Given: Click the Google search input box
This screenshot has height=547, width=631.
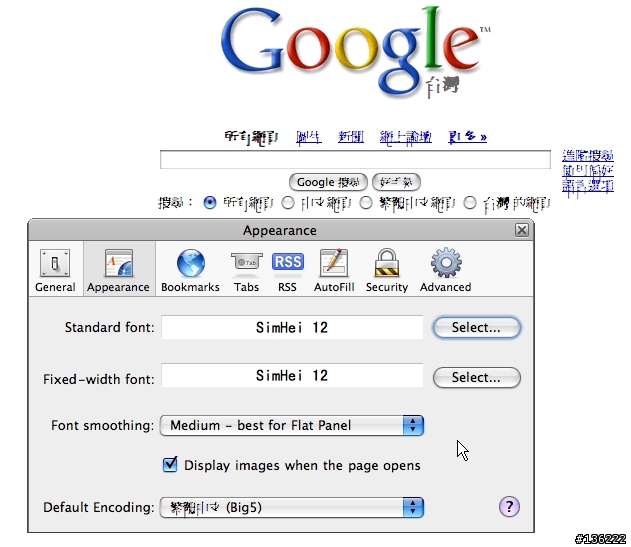Looking at the screenshot, I should click(355, 159).
